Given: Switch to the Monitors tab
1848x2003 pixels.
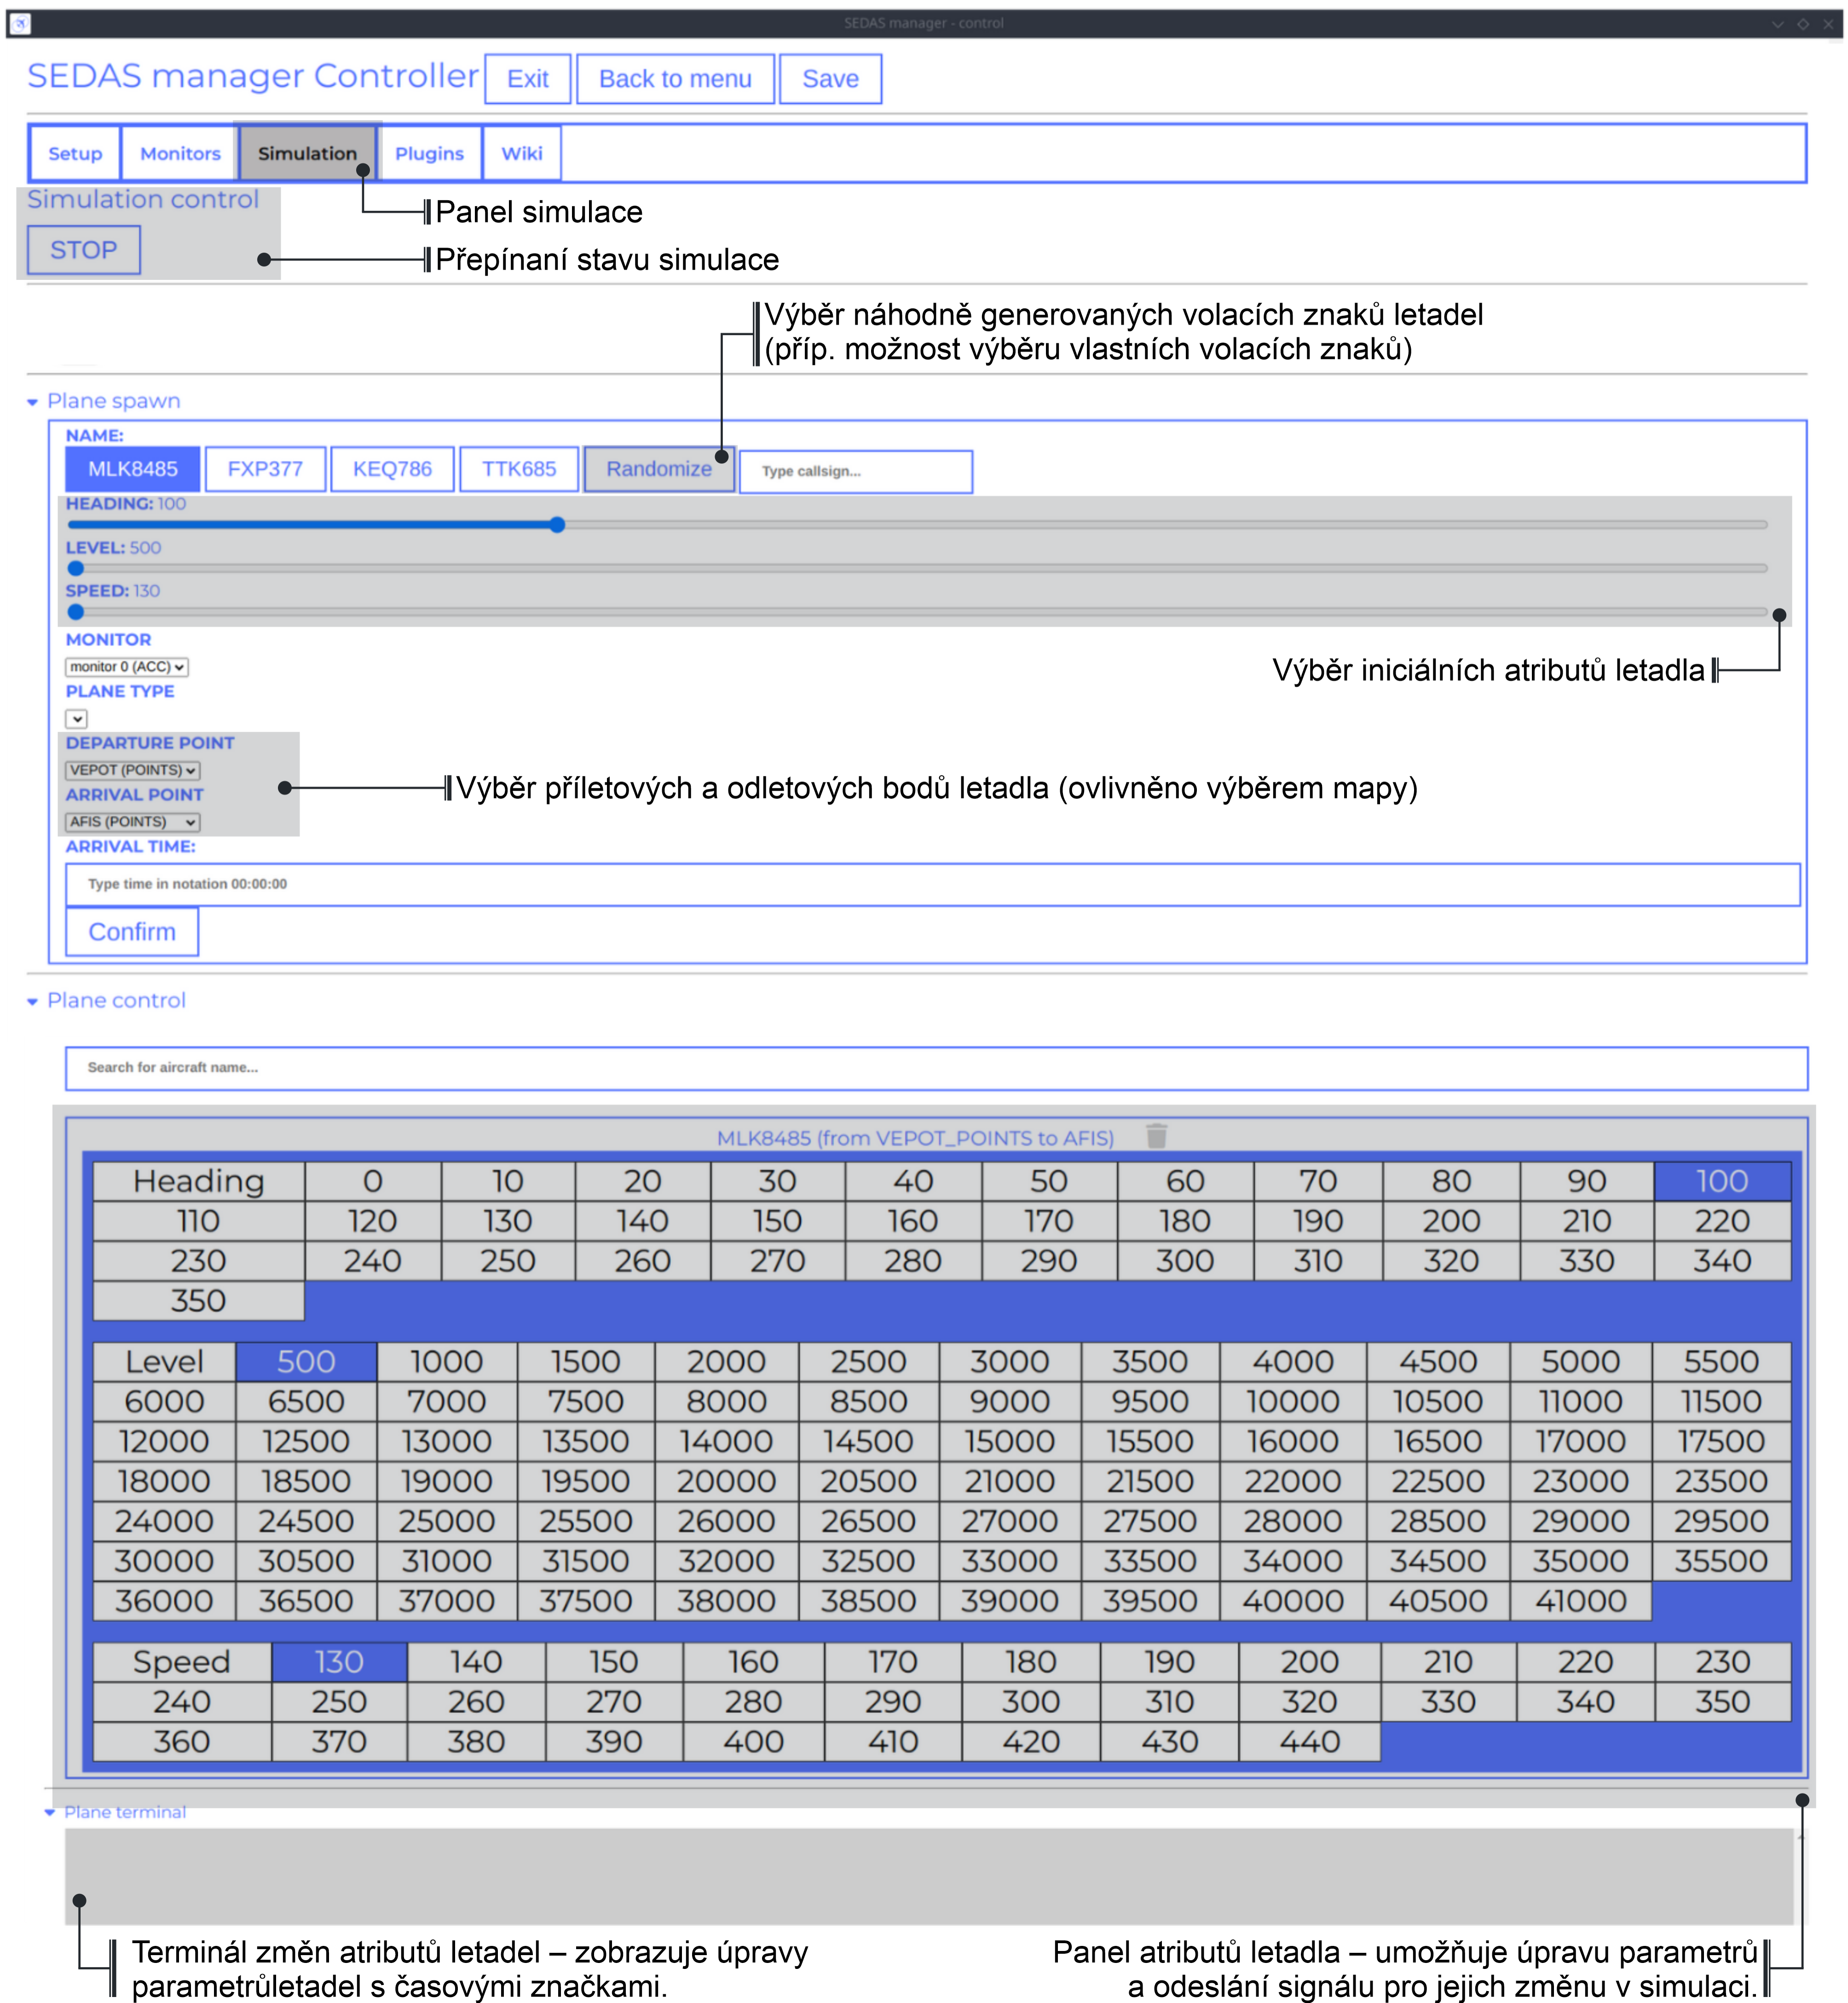Looking at the screenshot, I should click(x=180, y=153).
